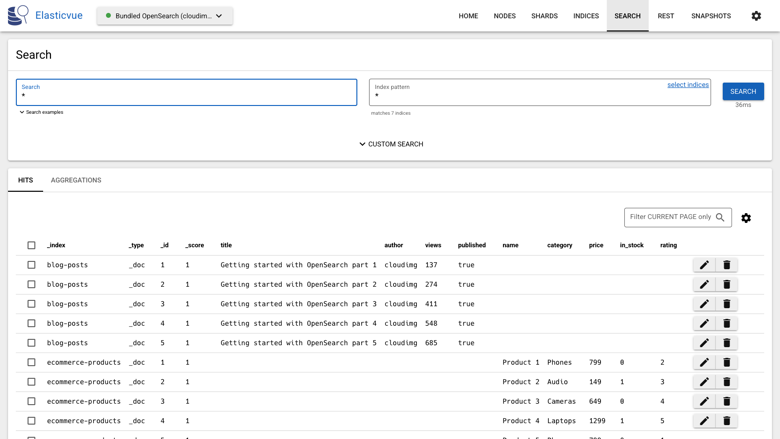Sort by the title column header
This screenshot has width=780, height=439.
(x=226, y=245)
